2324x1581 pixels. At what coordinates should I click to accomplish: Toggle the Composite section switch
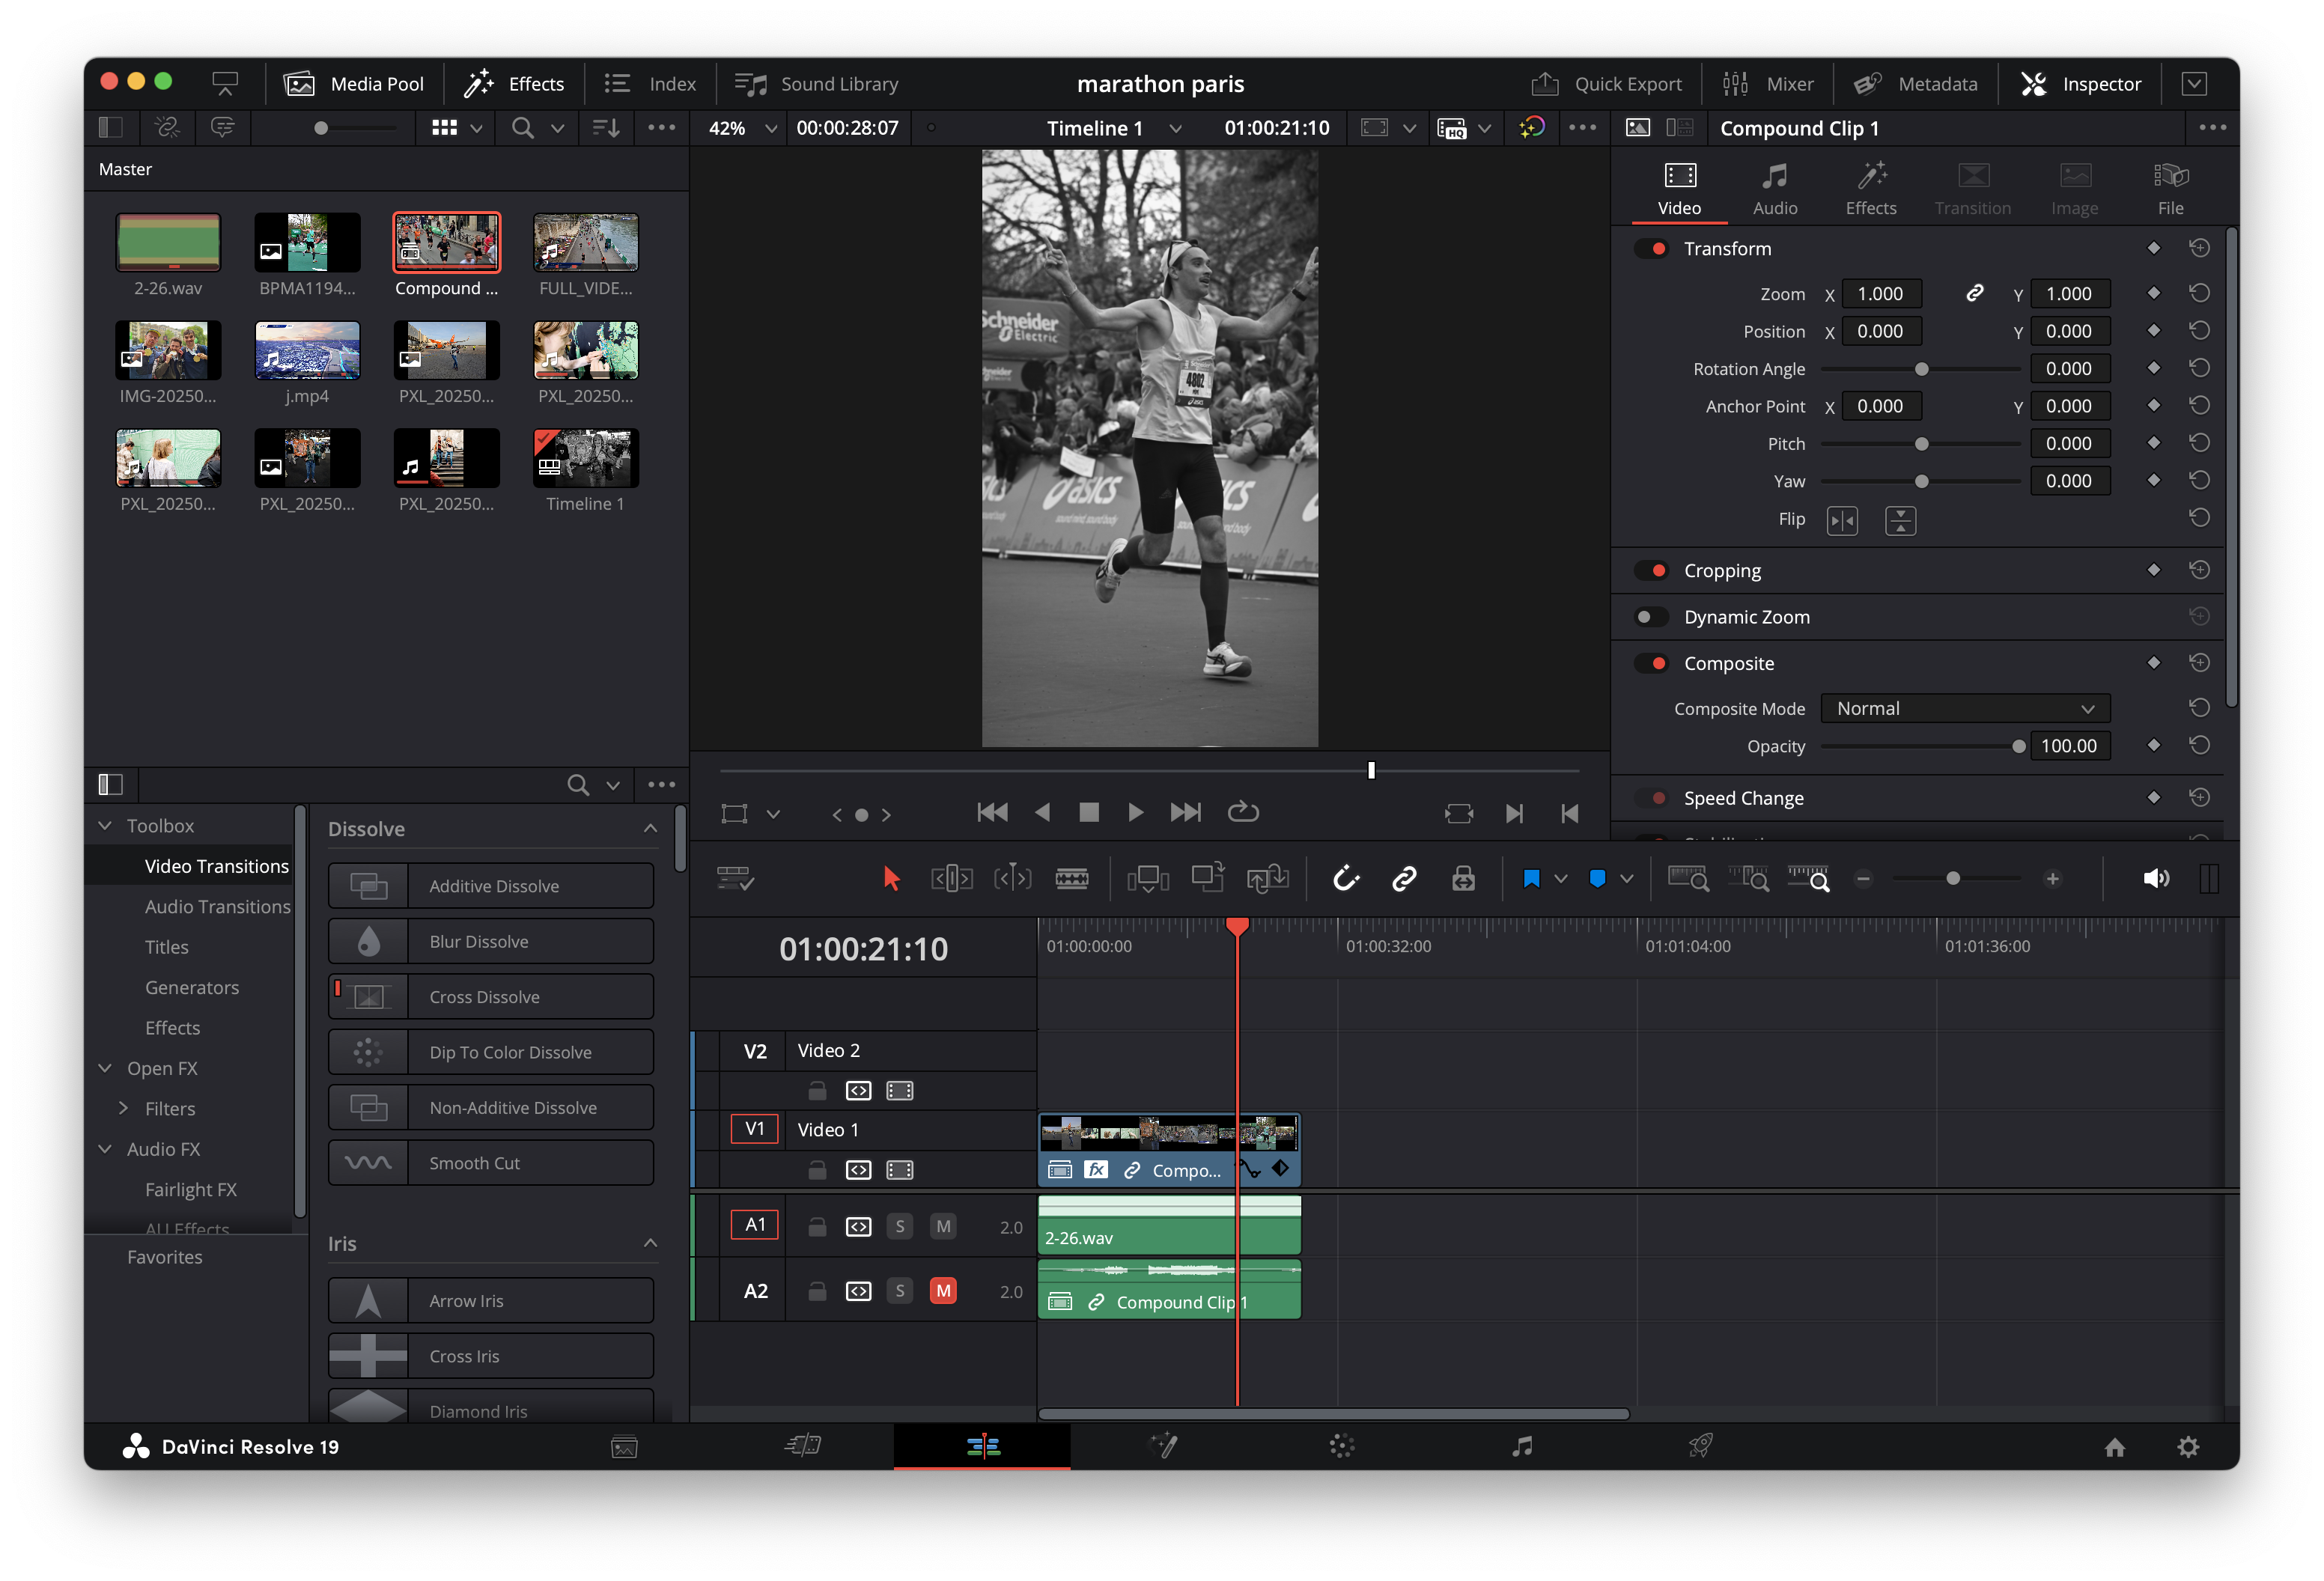pos(1651,663)
